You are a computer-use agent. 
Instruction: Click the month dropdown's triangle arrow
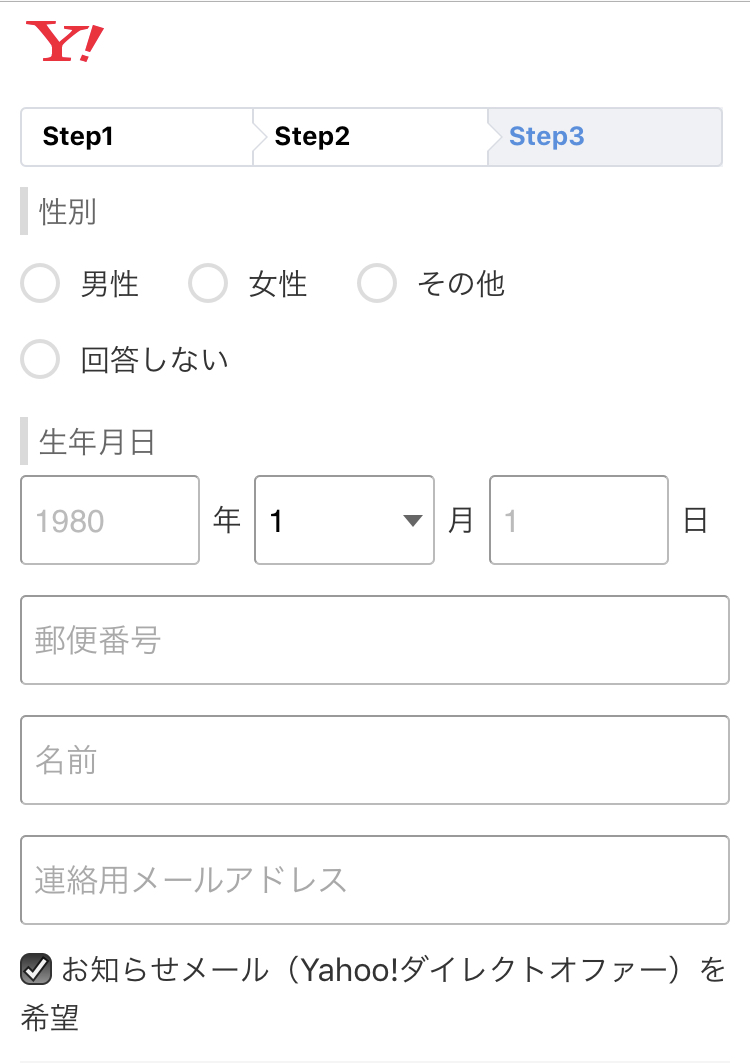point(412,521)
